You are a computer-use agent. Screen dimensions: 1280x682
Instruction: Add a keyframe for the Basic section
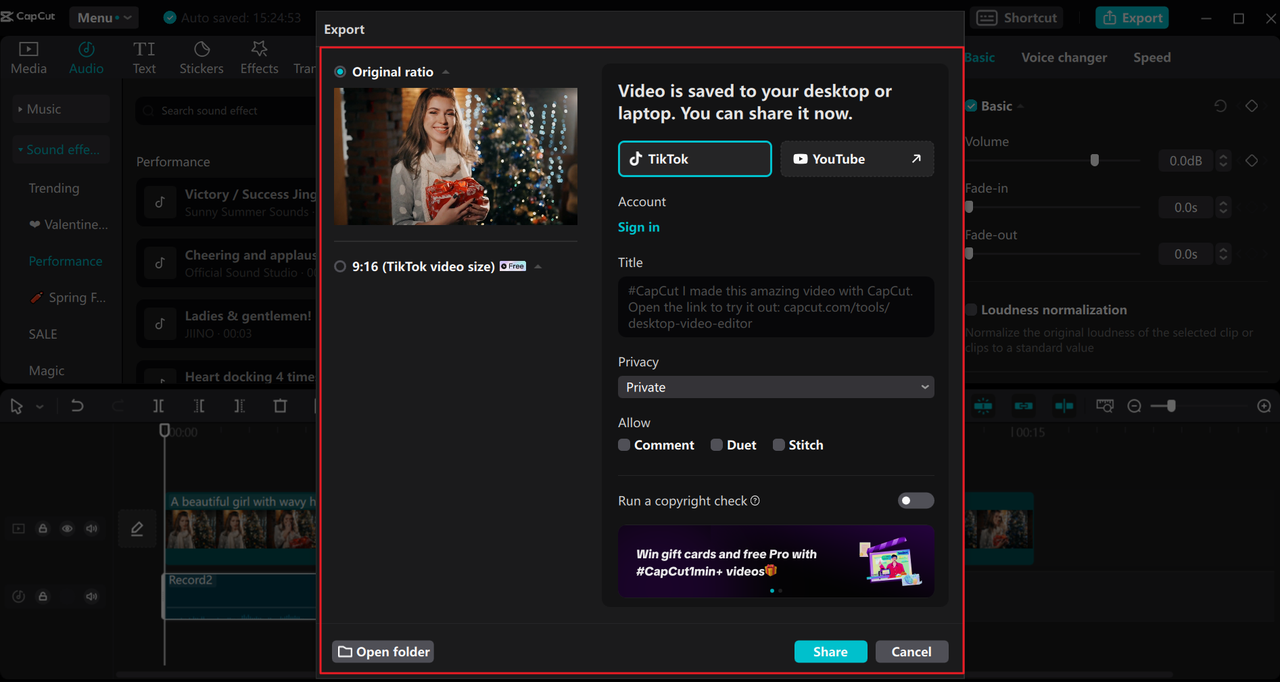(x=1252, y=106)
